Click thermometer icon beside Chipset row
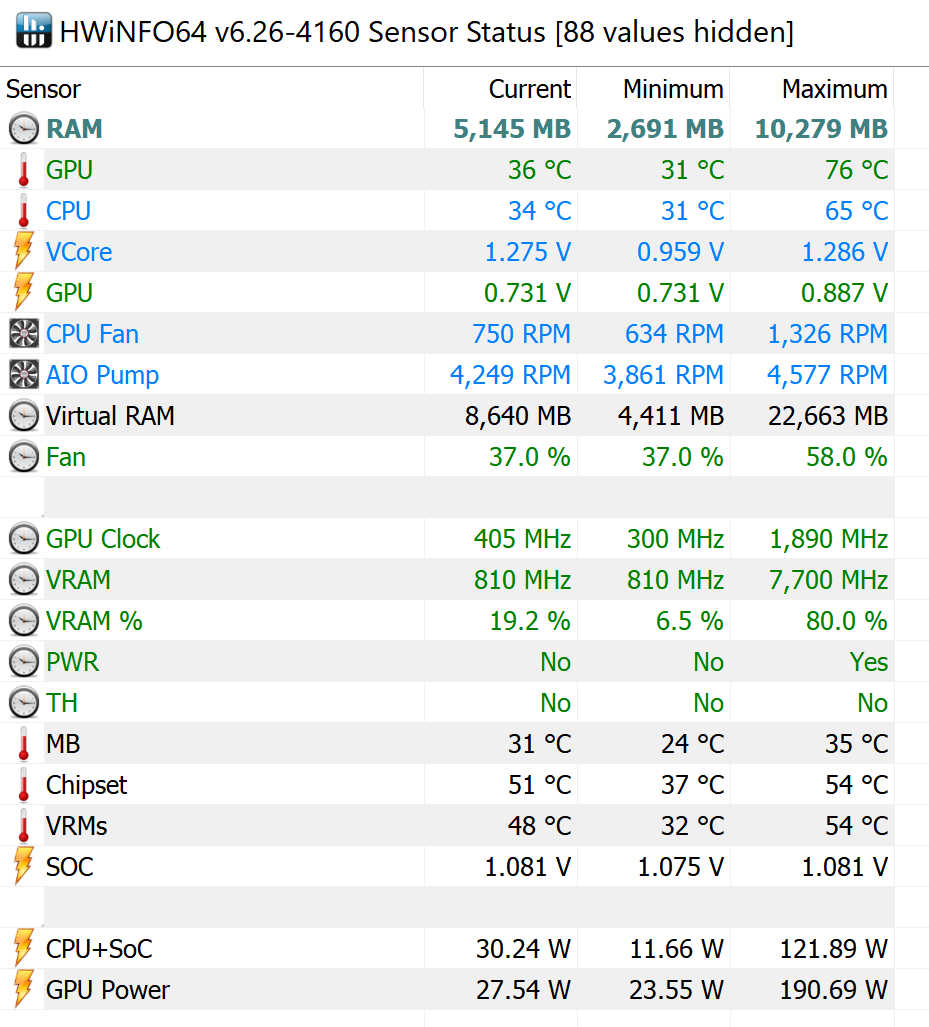This screenshot has width=929, height=1027. pos(24,785)
